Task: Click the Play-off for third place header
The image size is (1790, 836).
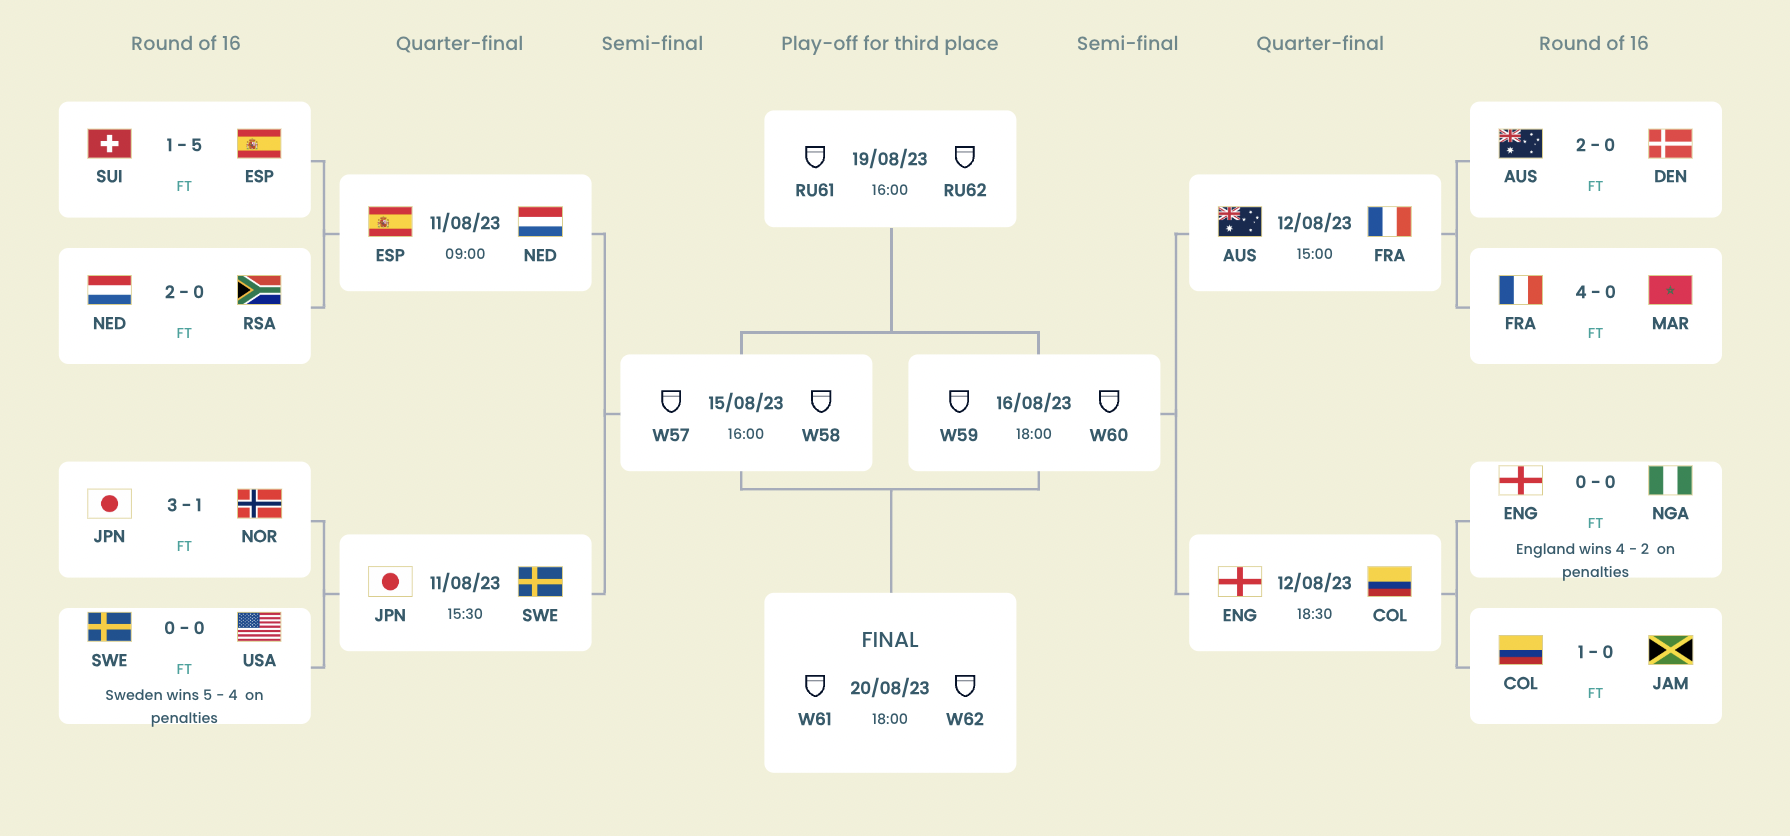Action: pos(889,43)
